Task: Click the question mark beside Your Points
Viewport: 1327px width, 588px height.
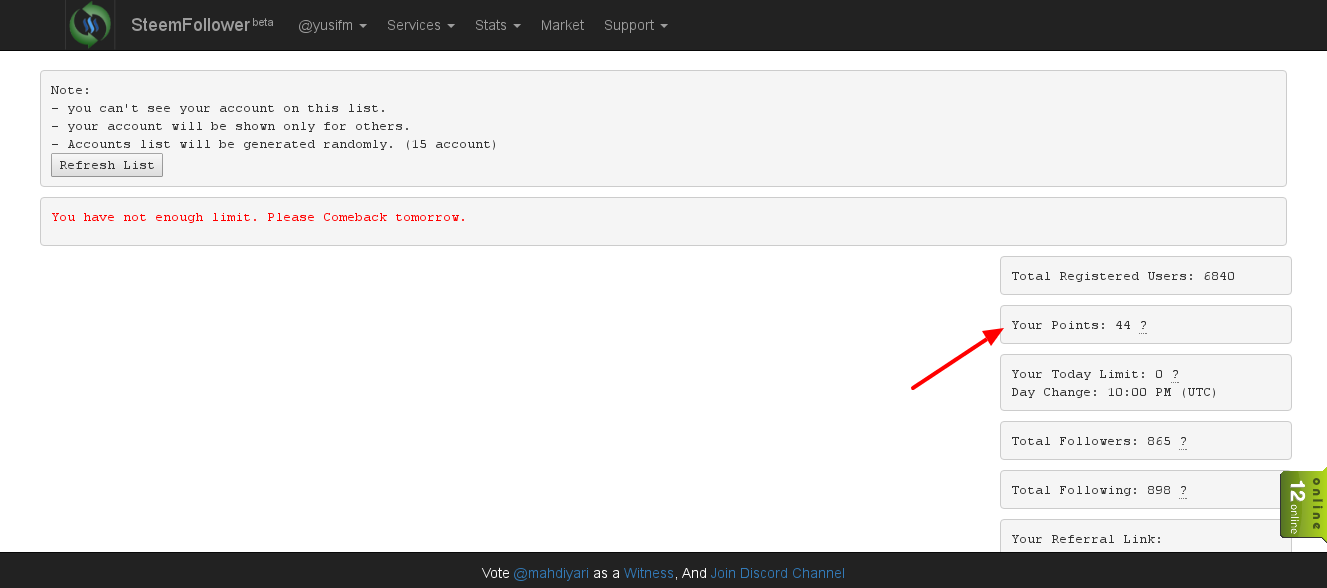Action: click(1143, 325)
